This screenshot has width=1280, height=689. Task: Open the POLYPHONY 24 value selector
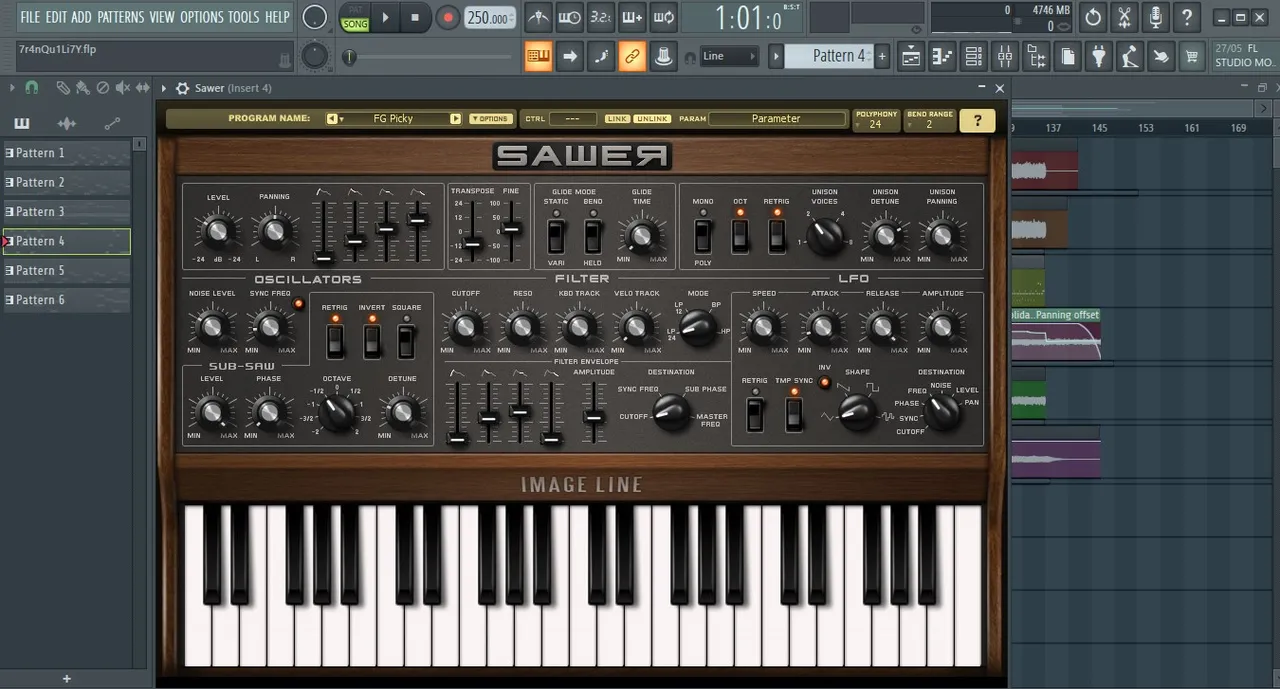(876, 120)
